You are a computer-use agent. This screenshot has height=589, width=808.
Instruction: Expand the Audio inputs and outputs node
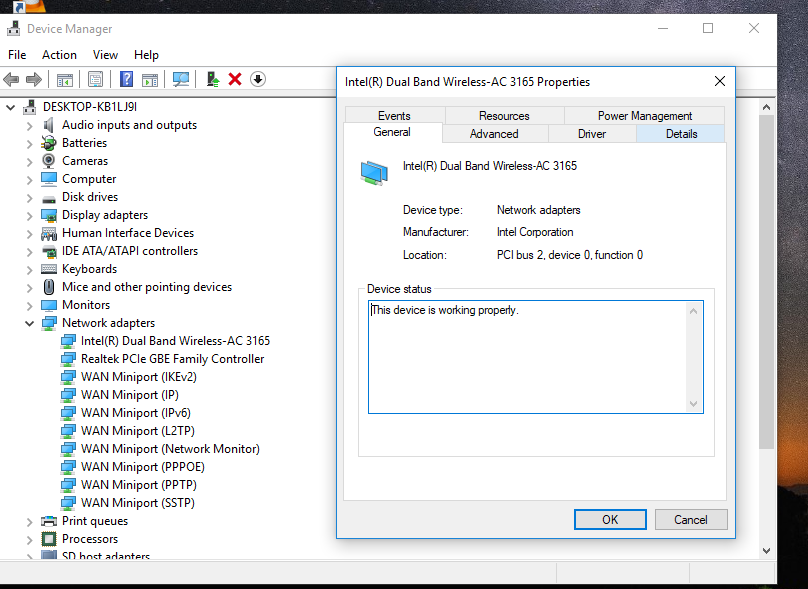pos(30,125)
